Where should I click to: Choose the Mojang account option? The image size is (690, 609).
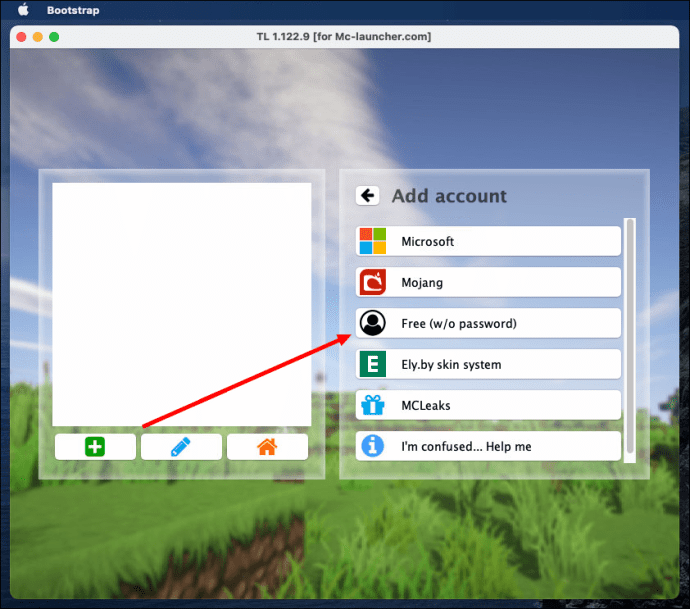pyautogui.click(x=488, y=282)
